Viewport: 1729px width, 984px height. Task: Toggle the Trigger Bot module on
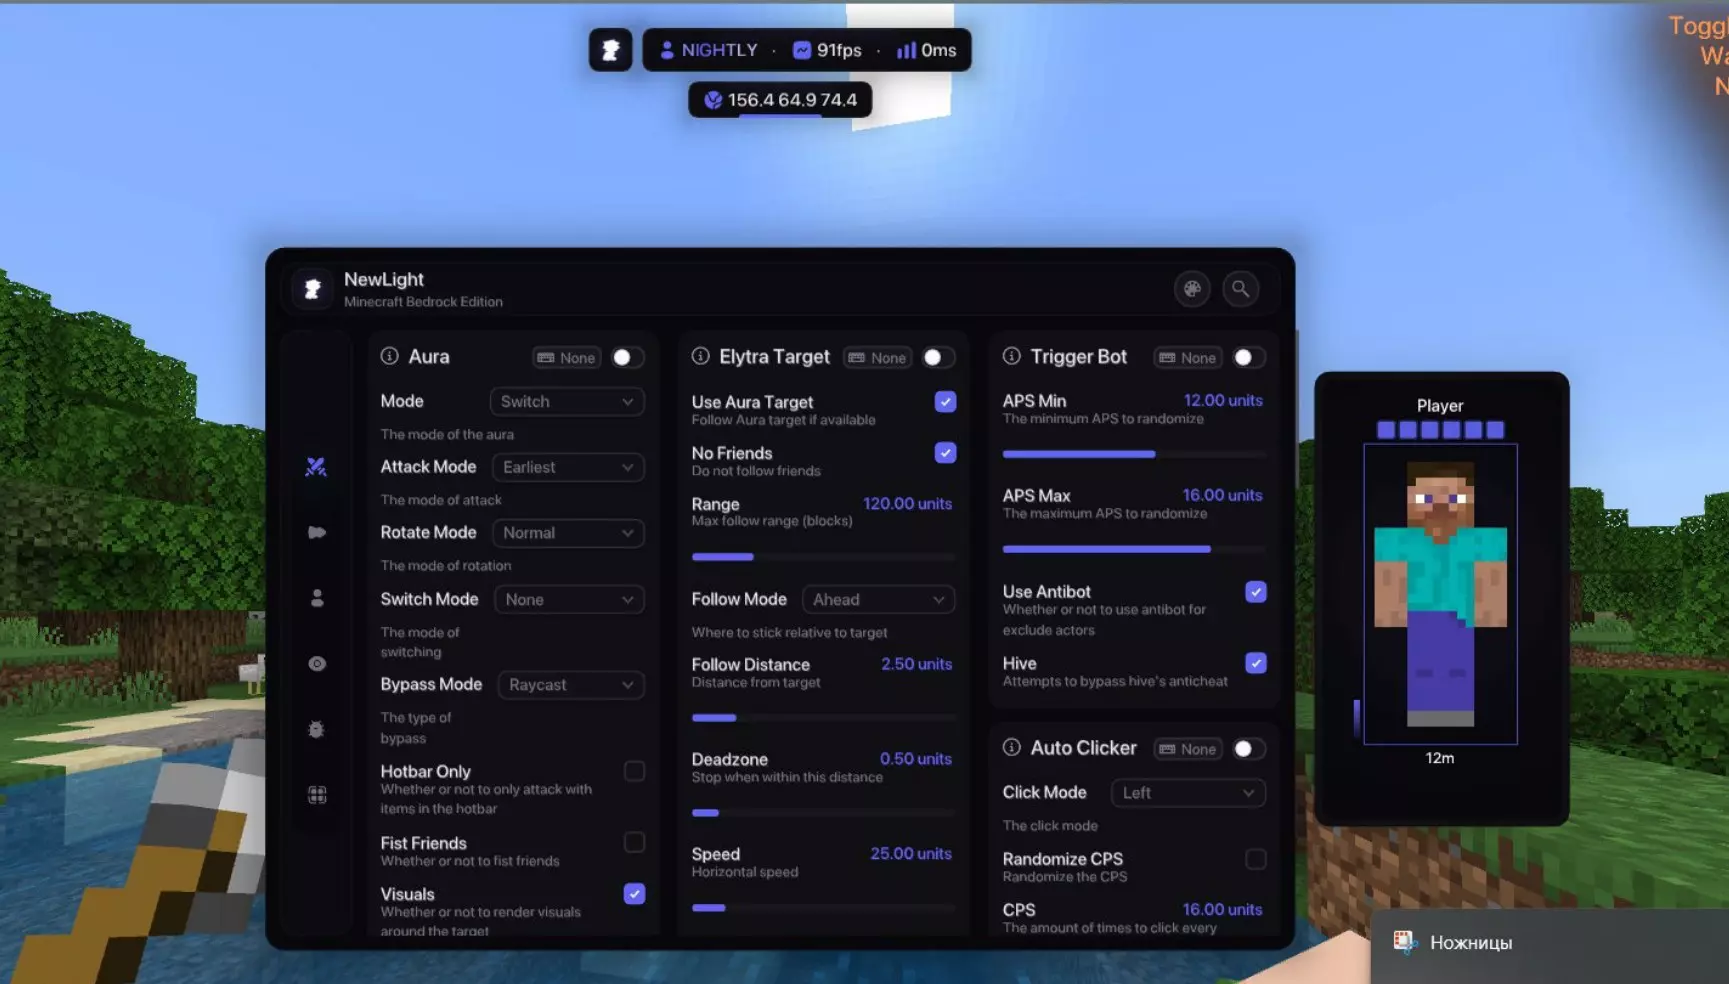(x=1249, y=357)
